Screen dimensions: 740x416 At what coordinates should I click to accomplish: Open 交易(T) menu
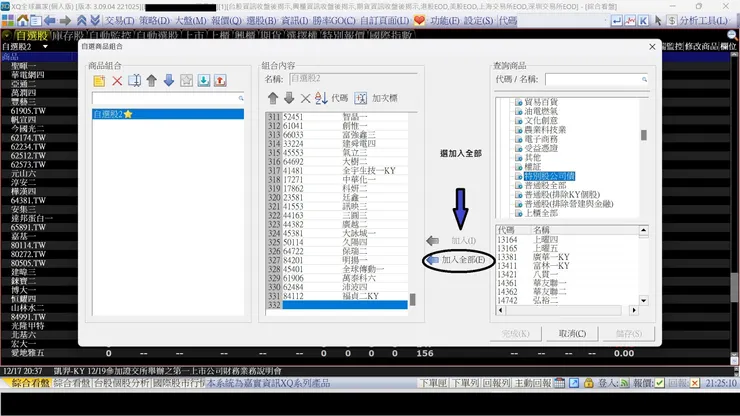[x=120, y=21]
